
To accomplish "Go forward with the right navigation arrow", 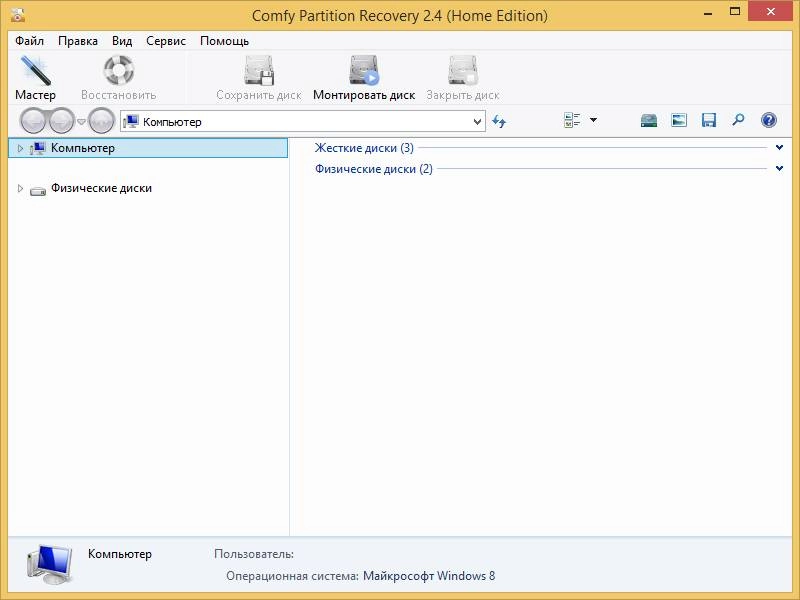I will [62, 121].
